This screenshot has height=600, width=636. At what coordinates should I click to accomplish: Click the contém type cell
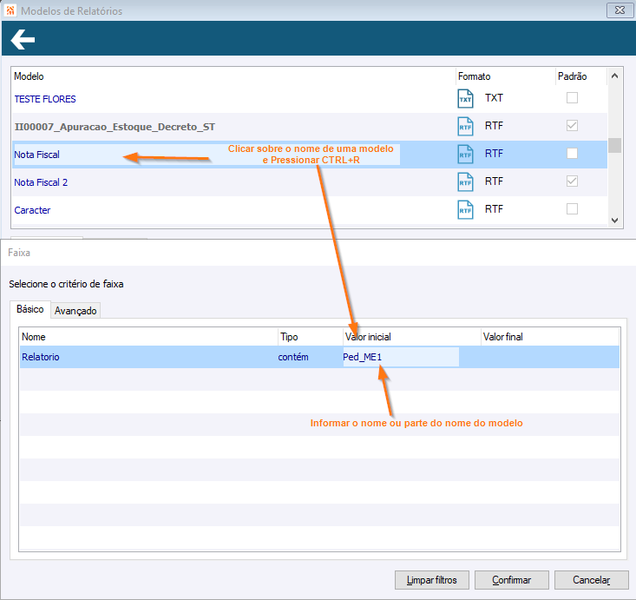pyautogui.click(x=293, y=357)
